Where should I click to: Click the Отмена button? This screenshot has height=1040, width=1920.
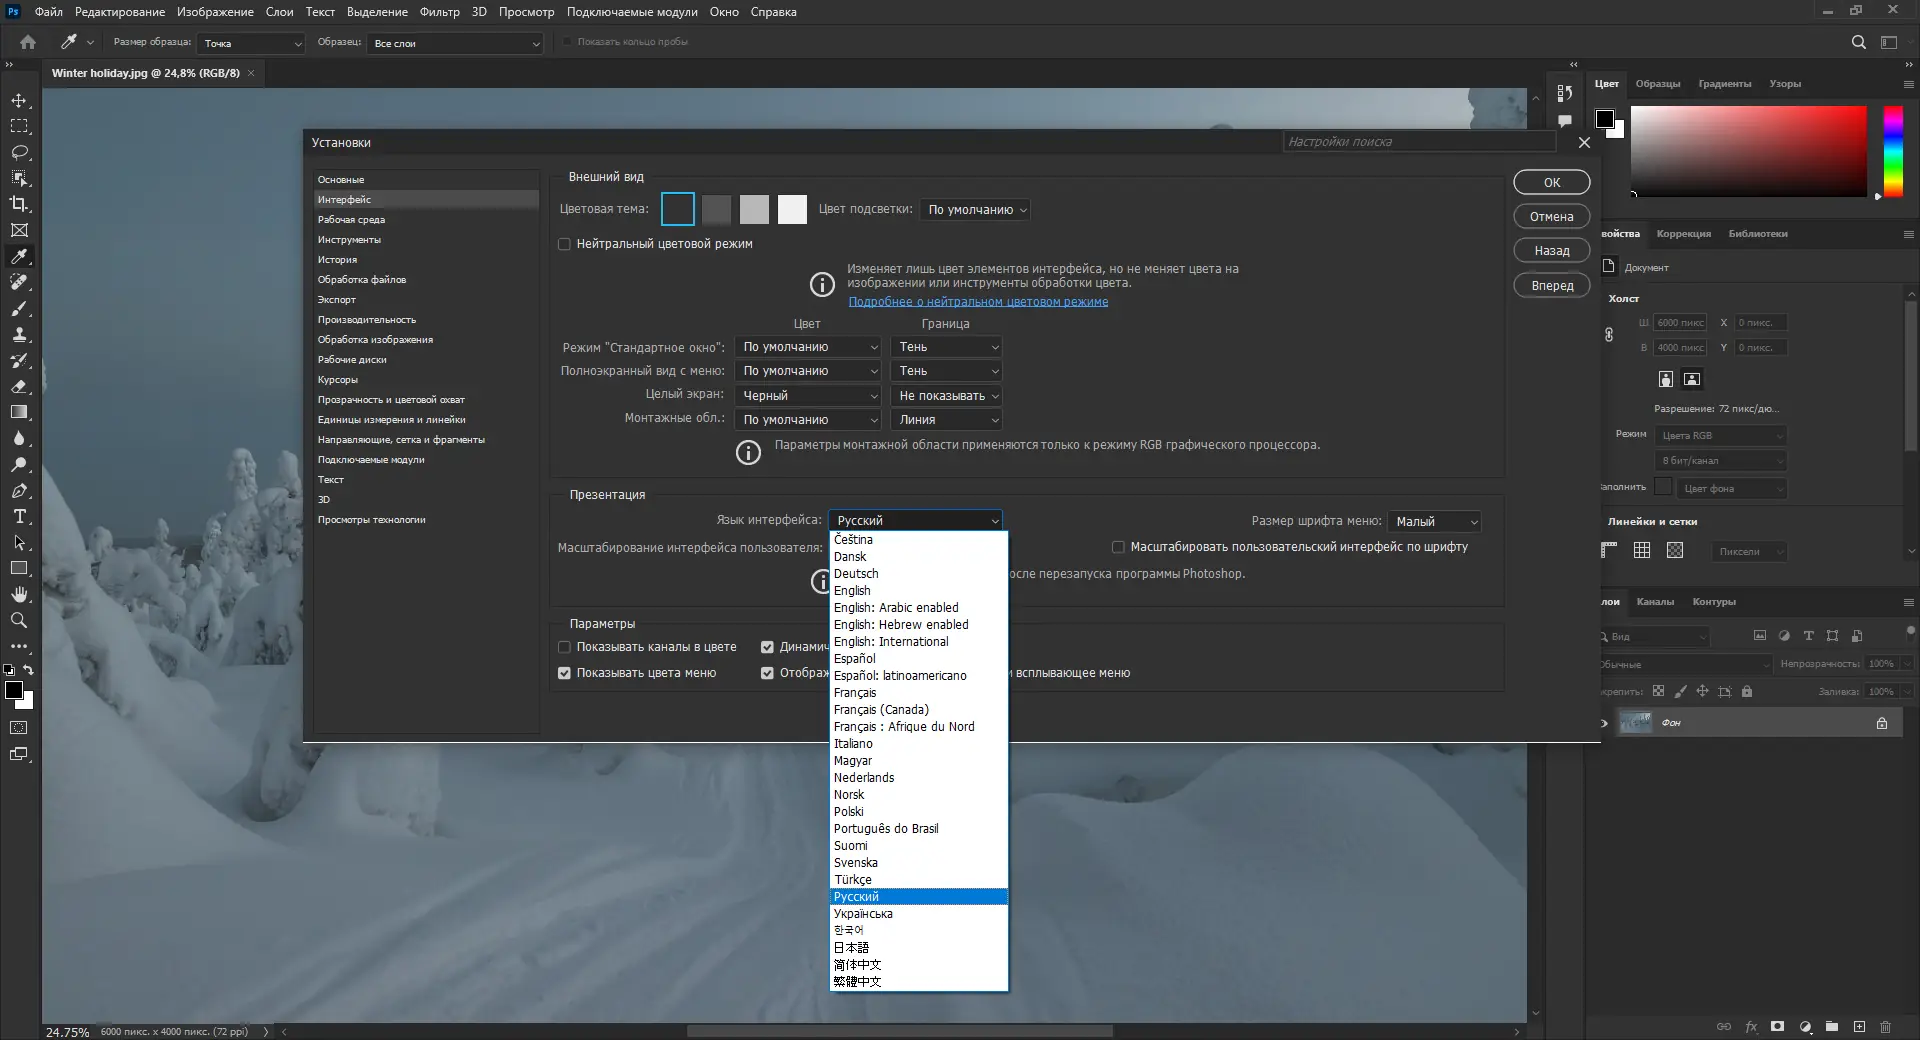click(1552, 216)
